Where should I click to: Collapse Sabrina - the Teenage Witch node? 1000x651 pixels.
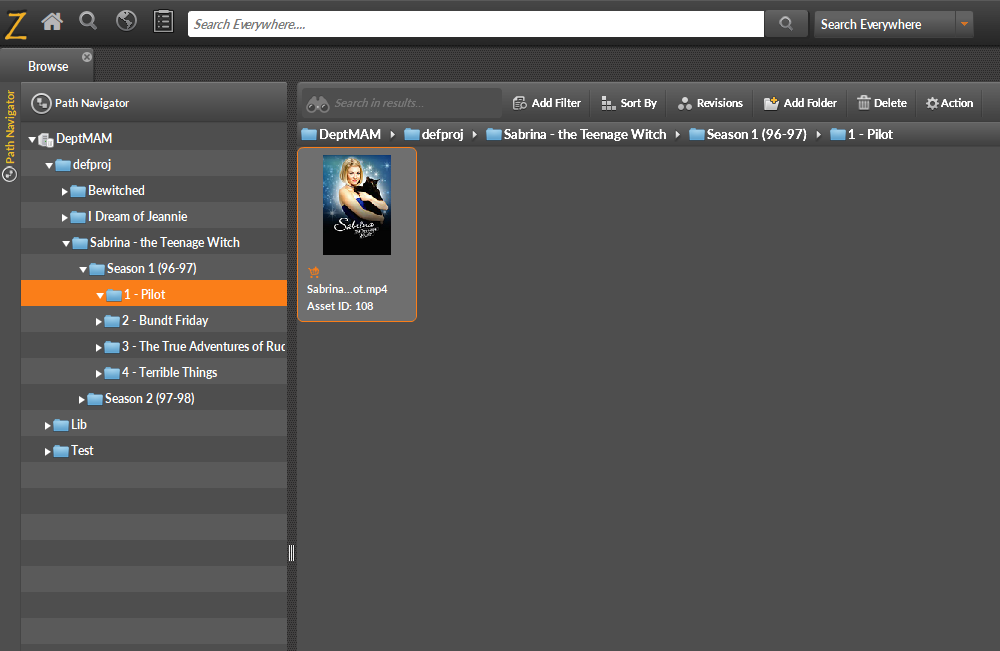66,244
